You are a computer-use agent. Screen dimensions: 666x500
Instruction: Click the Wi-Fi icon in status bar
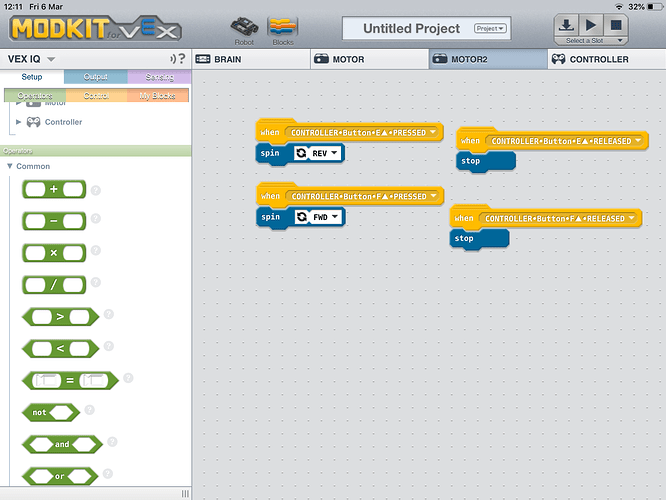[x=619, y=7]
